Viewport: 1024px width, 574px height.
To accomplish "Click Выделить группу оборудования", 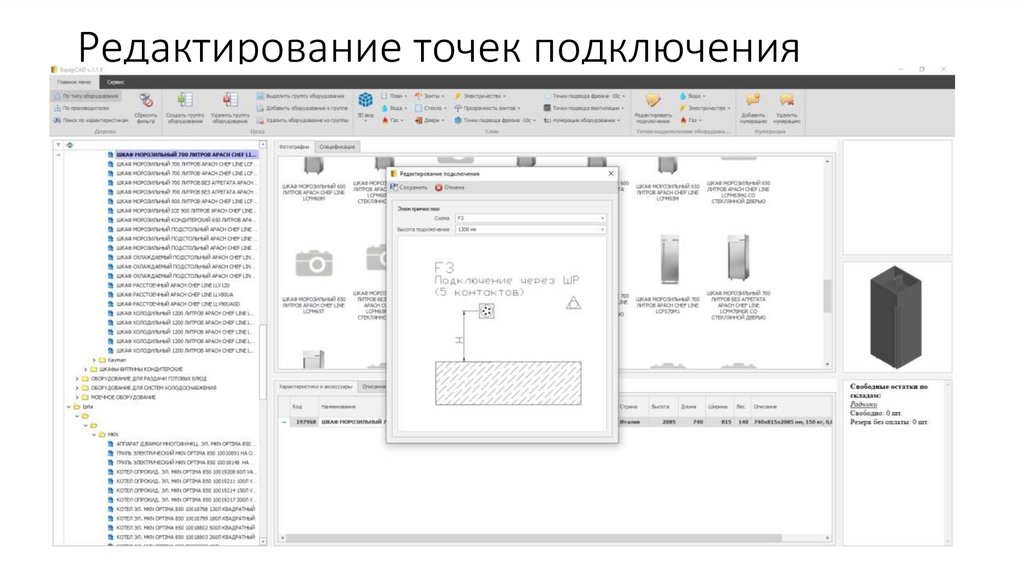I will [300, 96].
